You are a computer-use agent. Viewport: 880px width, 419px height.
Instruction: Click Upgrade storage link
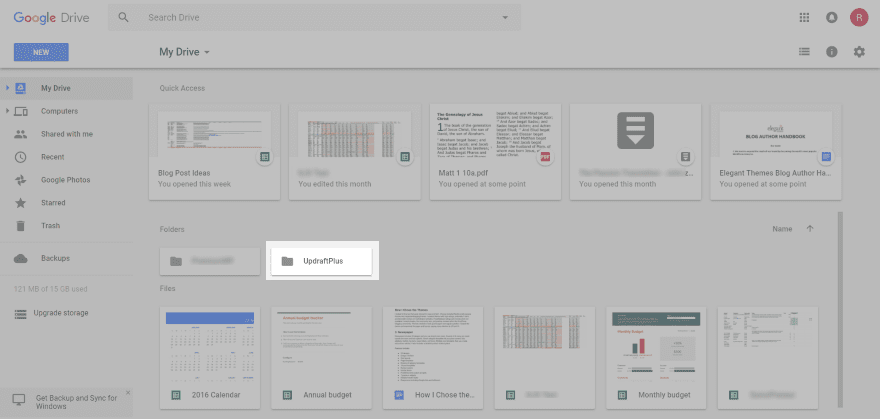tap(61, 313)
